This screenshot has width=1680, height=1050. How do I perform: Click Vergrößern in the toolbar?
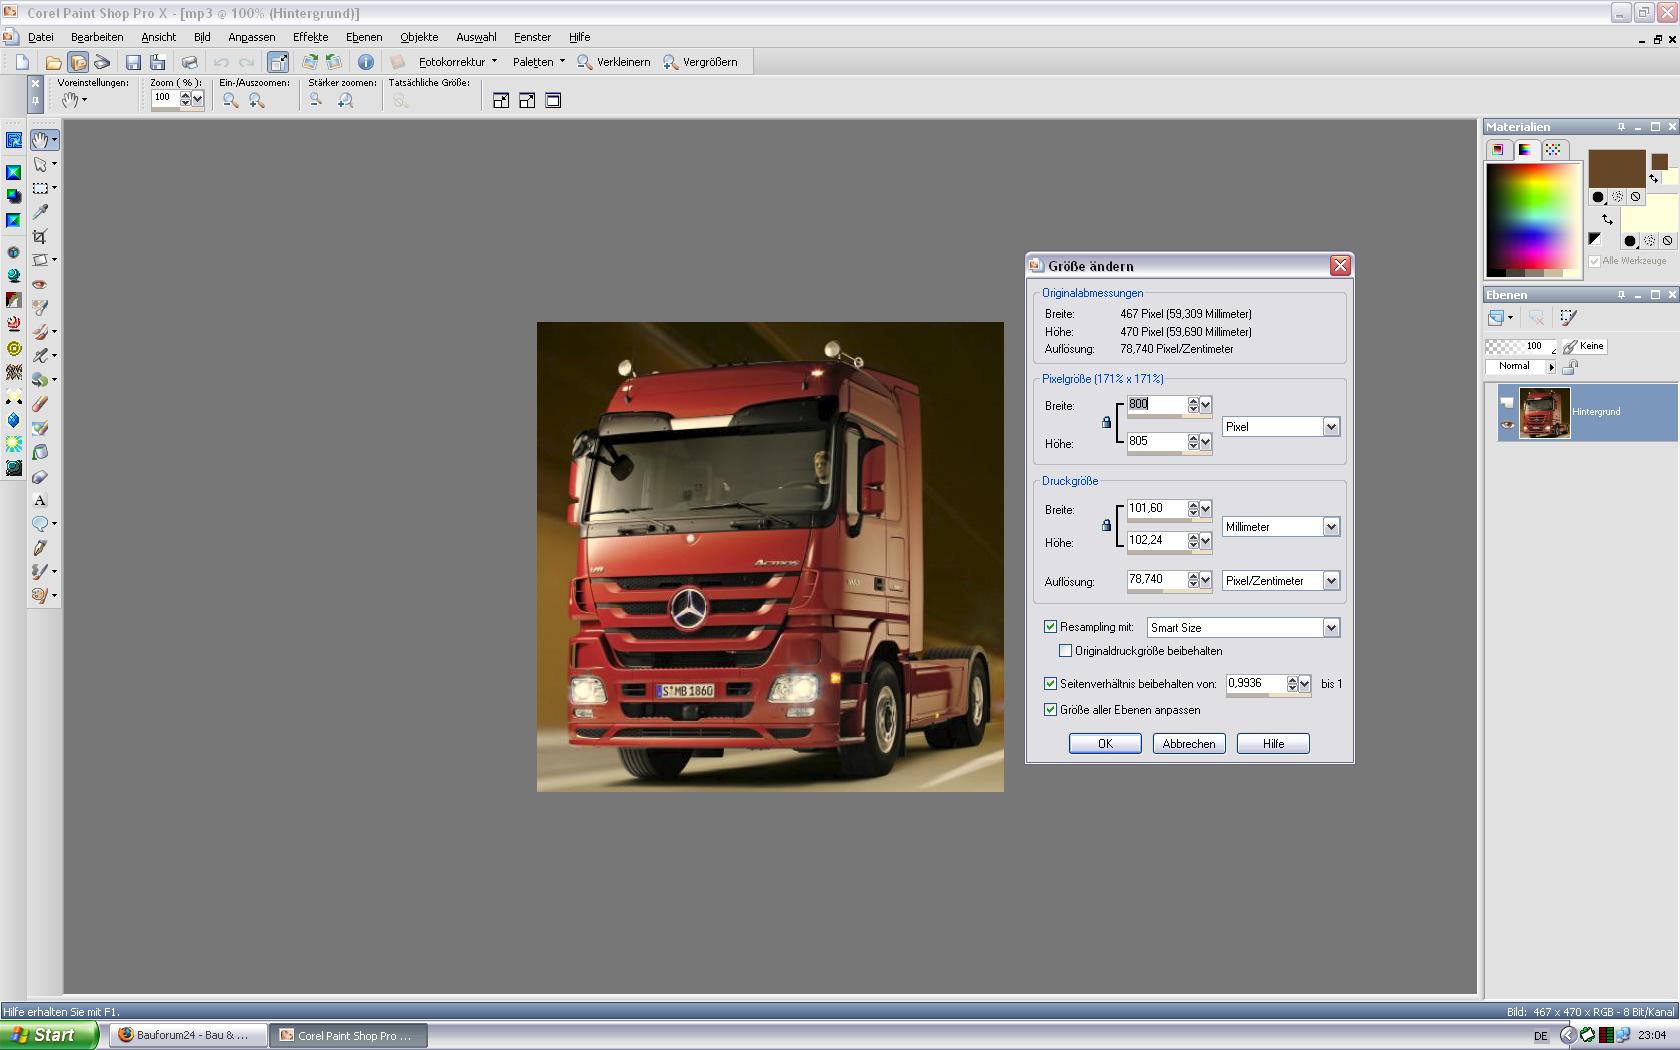tap(700, 62)
